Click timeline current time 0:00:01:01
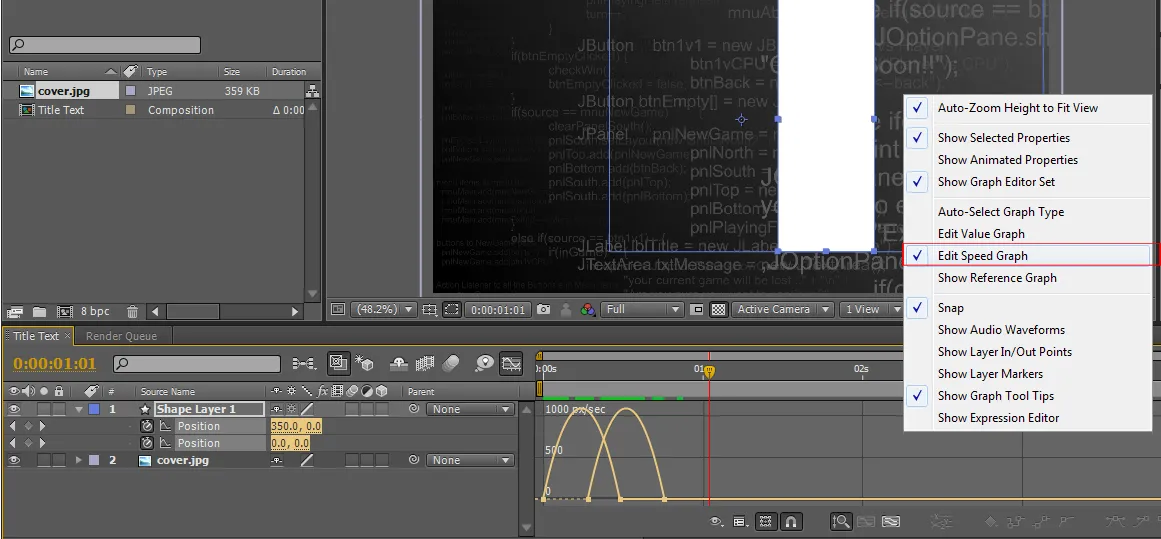Viewport: 1161px width, 539px height. pos(55,364)
